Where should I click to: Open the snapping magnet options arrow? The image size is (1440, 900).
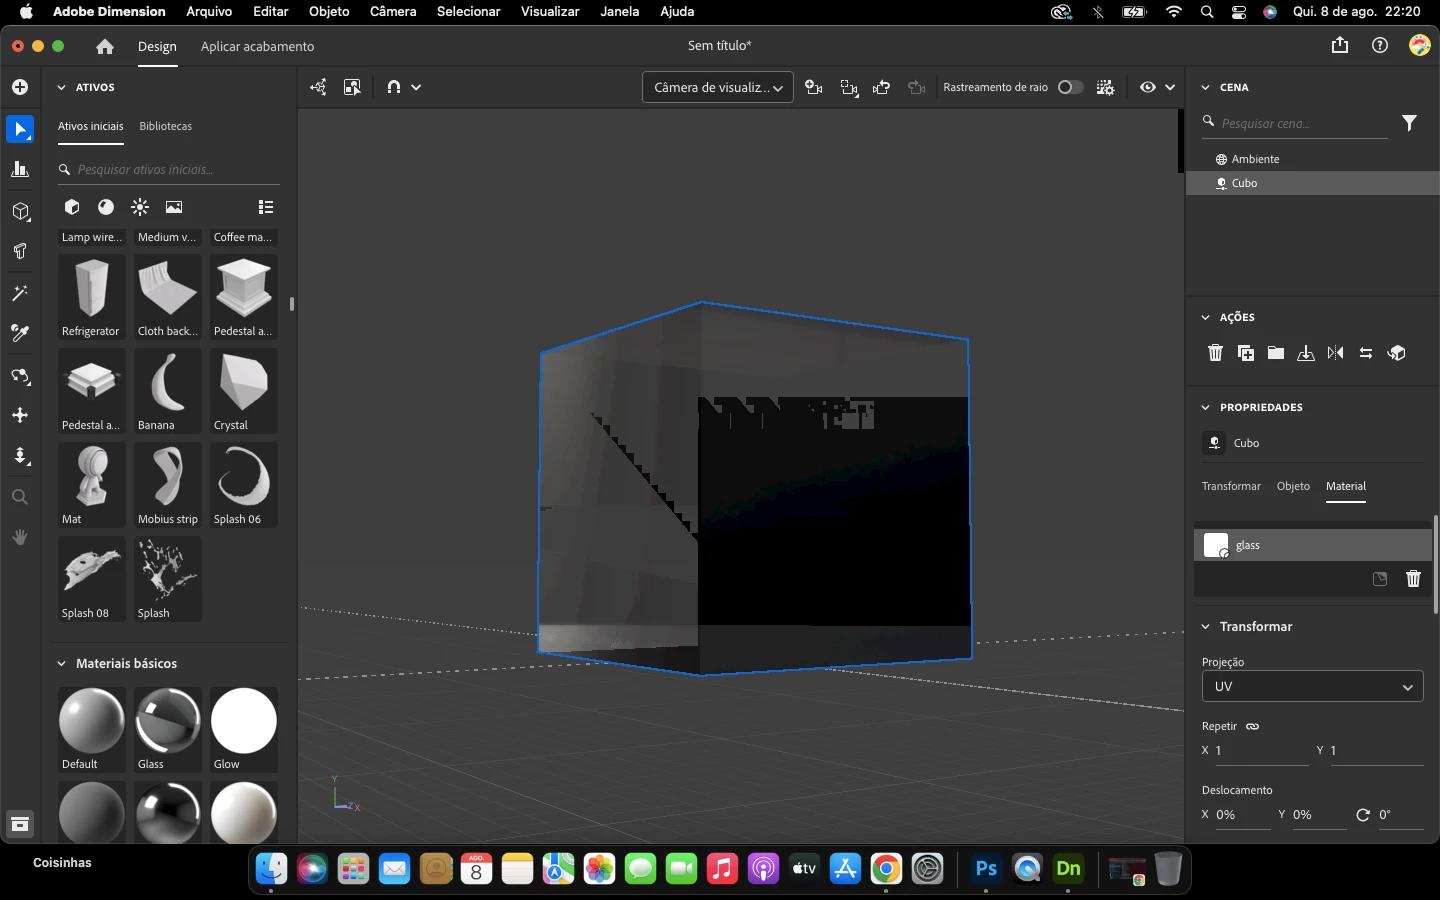click(416, 87)
